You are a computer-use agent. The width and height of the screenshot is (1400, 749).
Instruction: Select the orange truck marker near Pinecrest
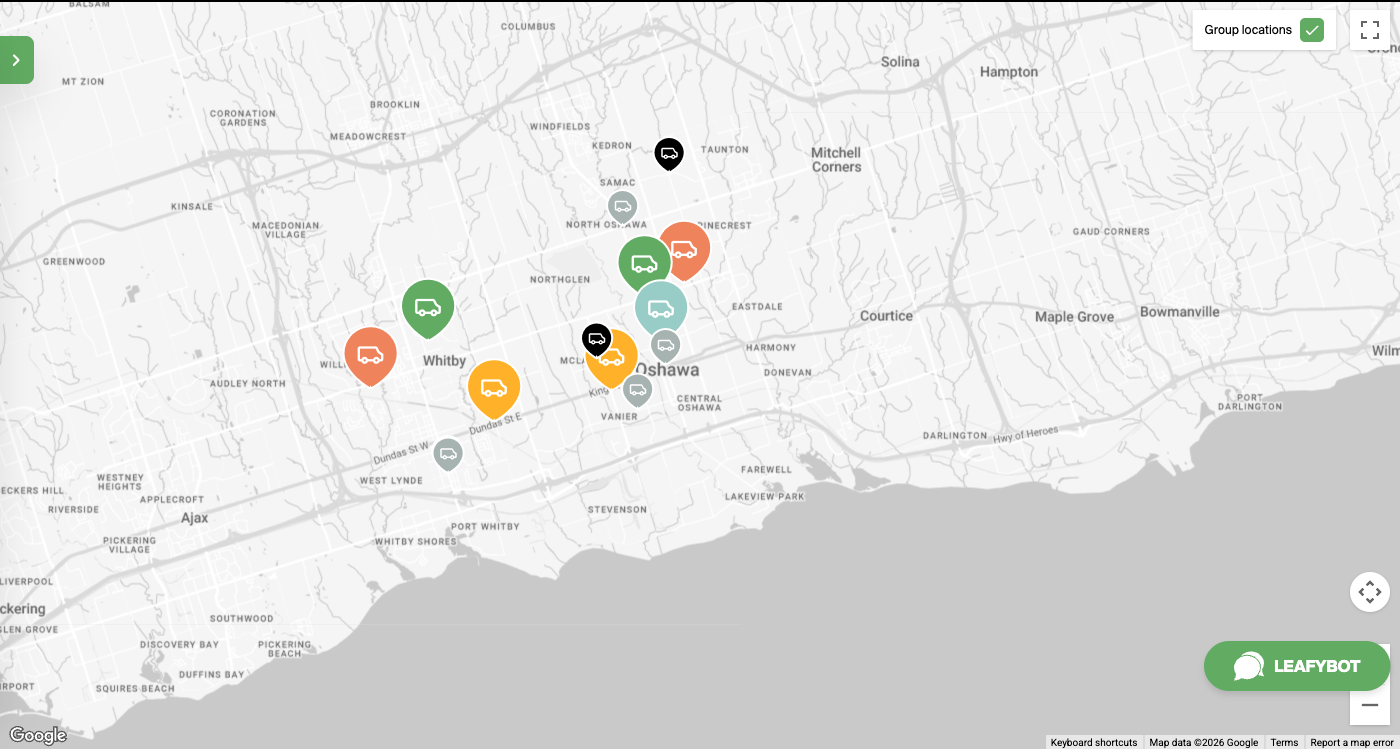(685, 250)
